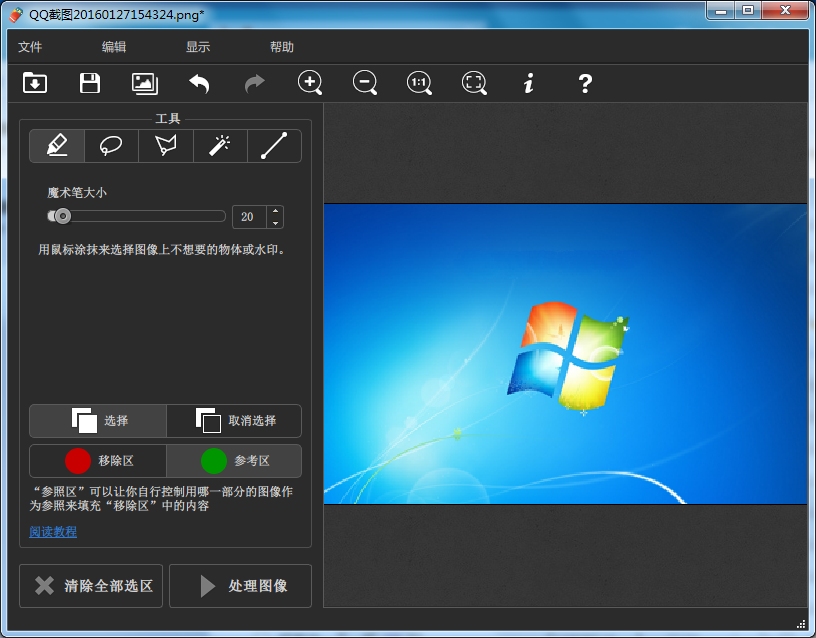The image size is (816, 638).
Task: Click 清除全部选区 button
Action: point(91,585)
